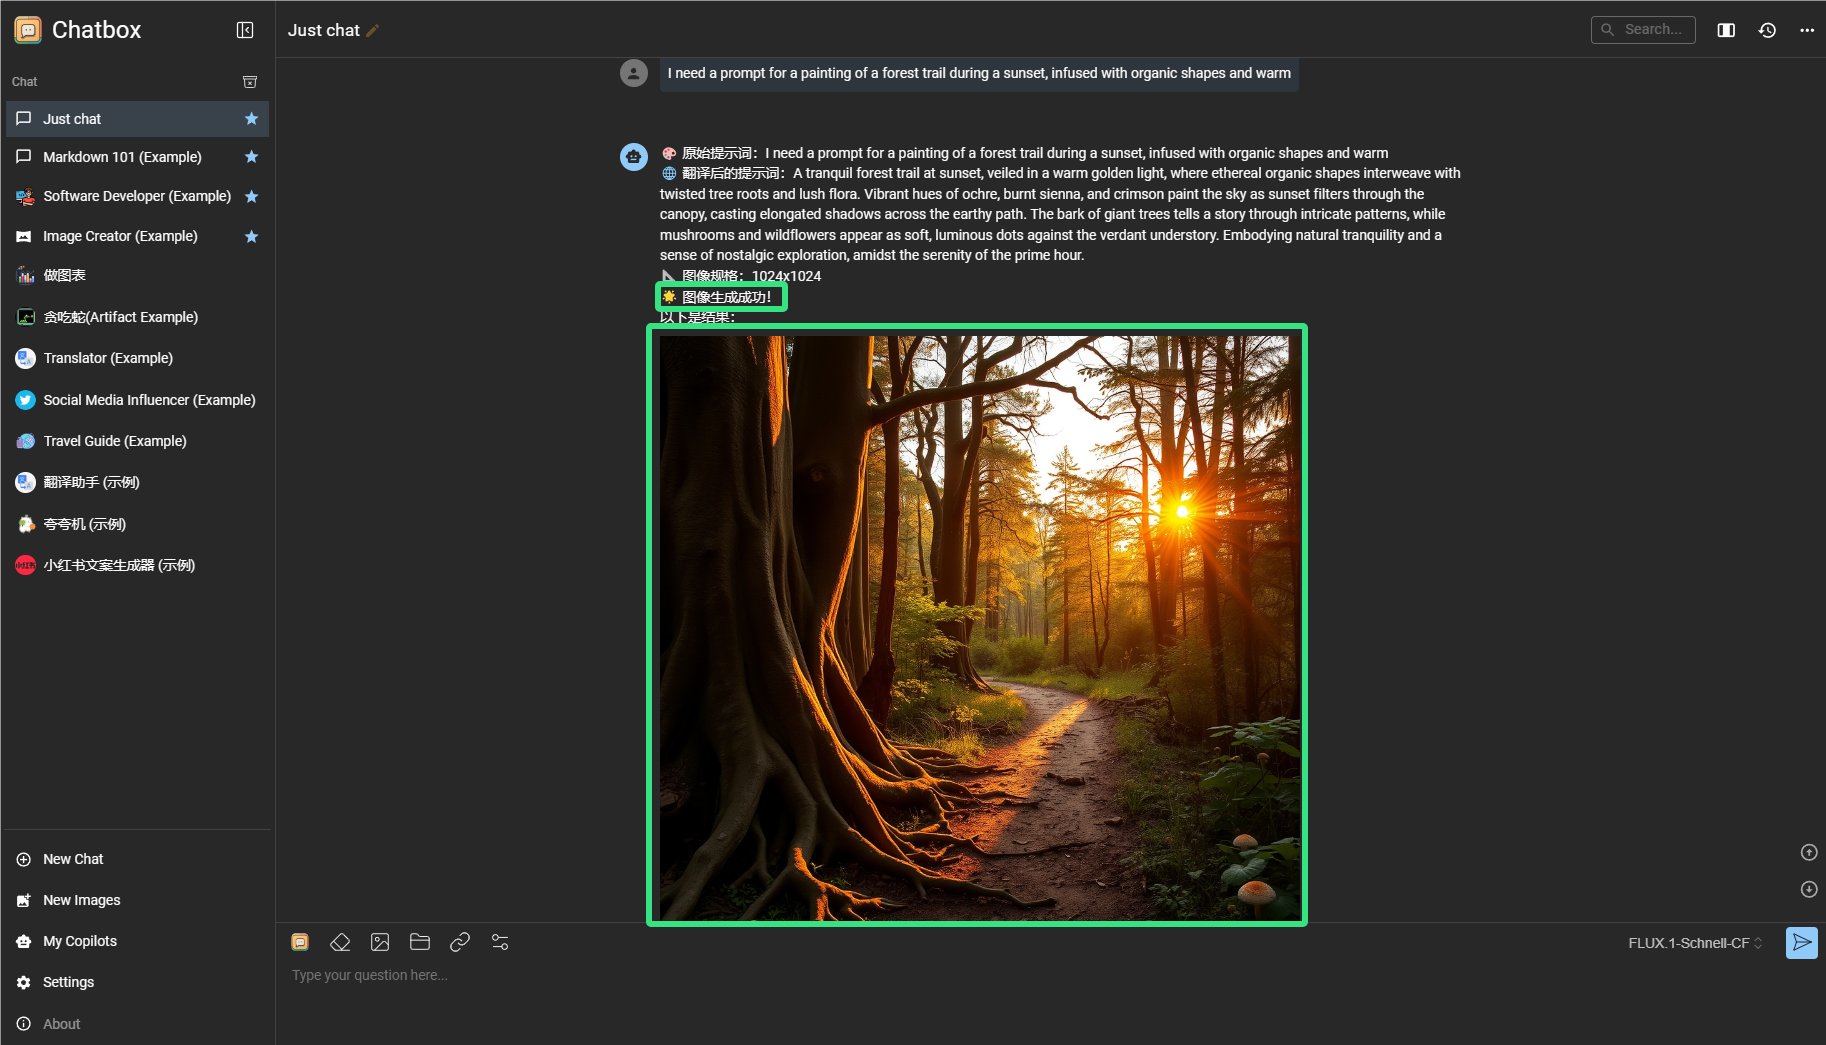Open the Just chat conversation
This screenshot has height=1045, width=1826.
[137, 119]
